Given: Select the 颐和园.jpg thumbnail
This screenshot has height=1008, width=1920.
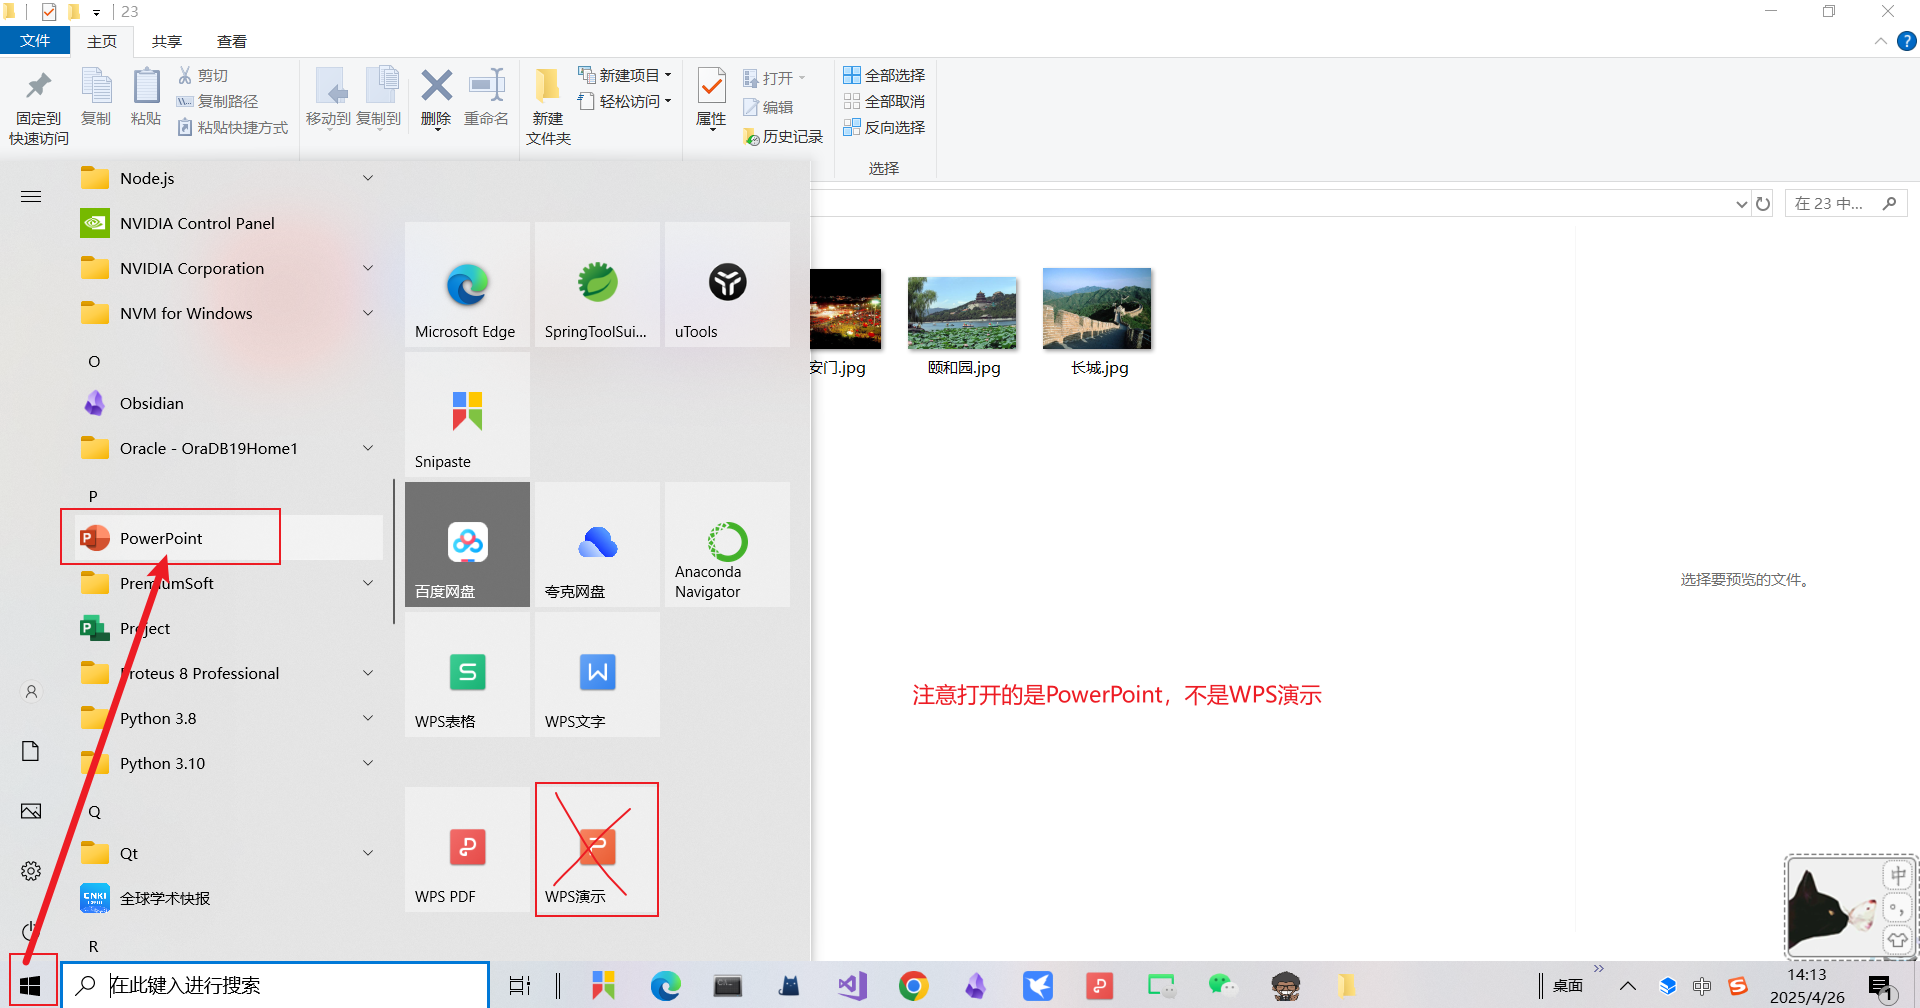Looking at the screenshot, I should [963, 313].
